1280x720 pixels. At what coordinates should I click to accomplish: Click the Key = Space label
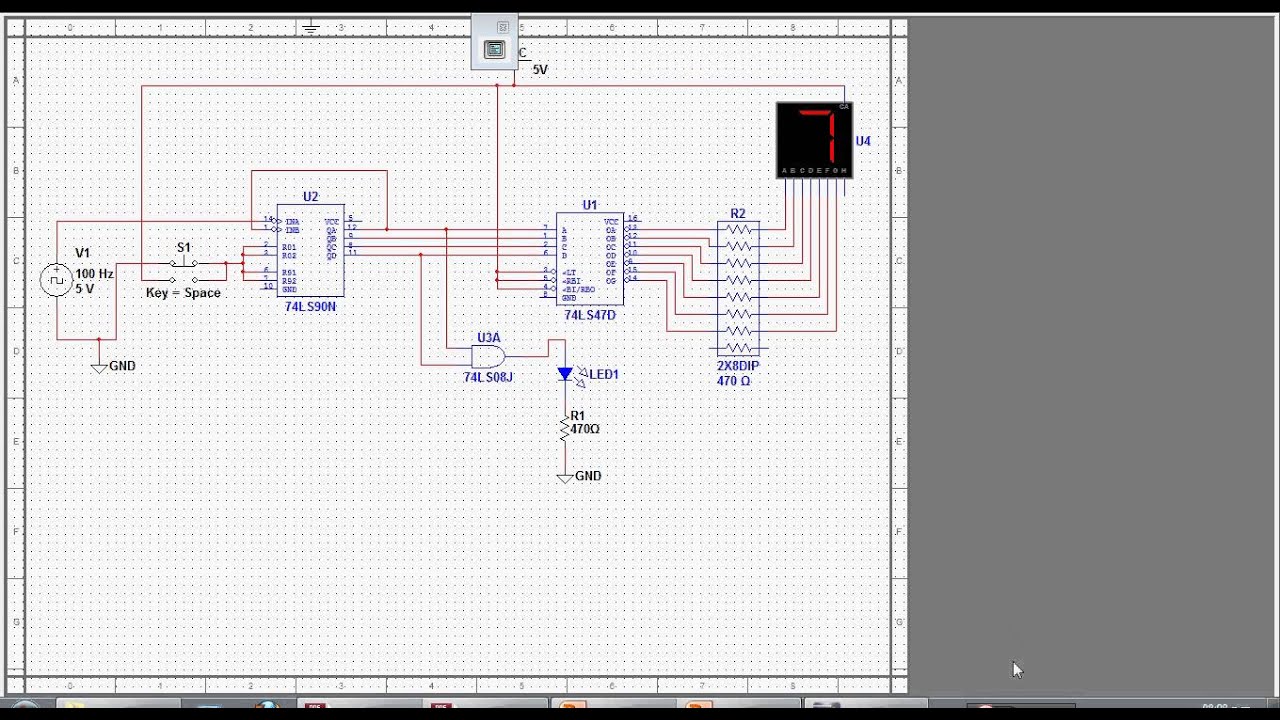click(x=183, y=293)
